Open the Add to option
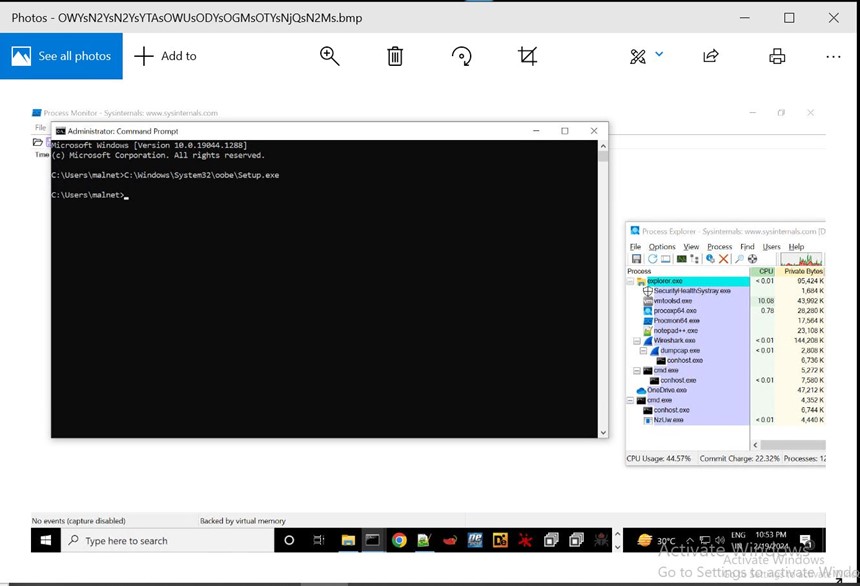860x586 pixels. tap(166, 56)
